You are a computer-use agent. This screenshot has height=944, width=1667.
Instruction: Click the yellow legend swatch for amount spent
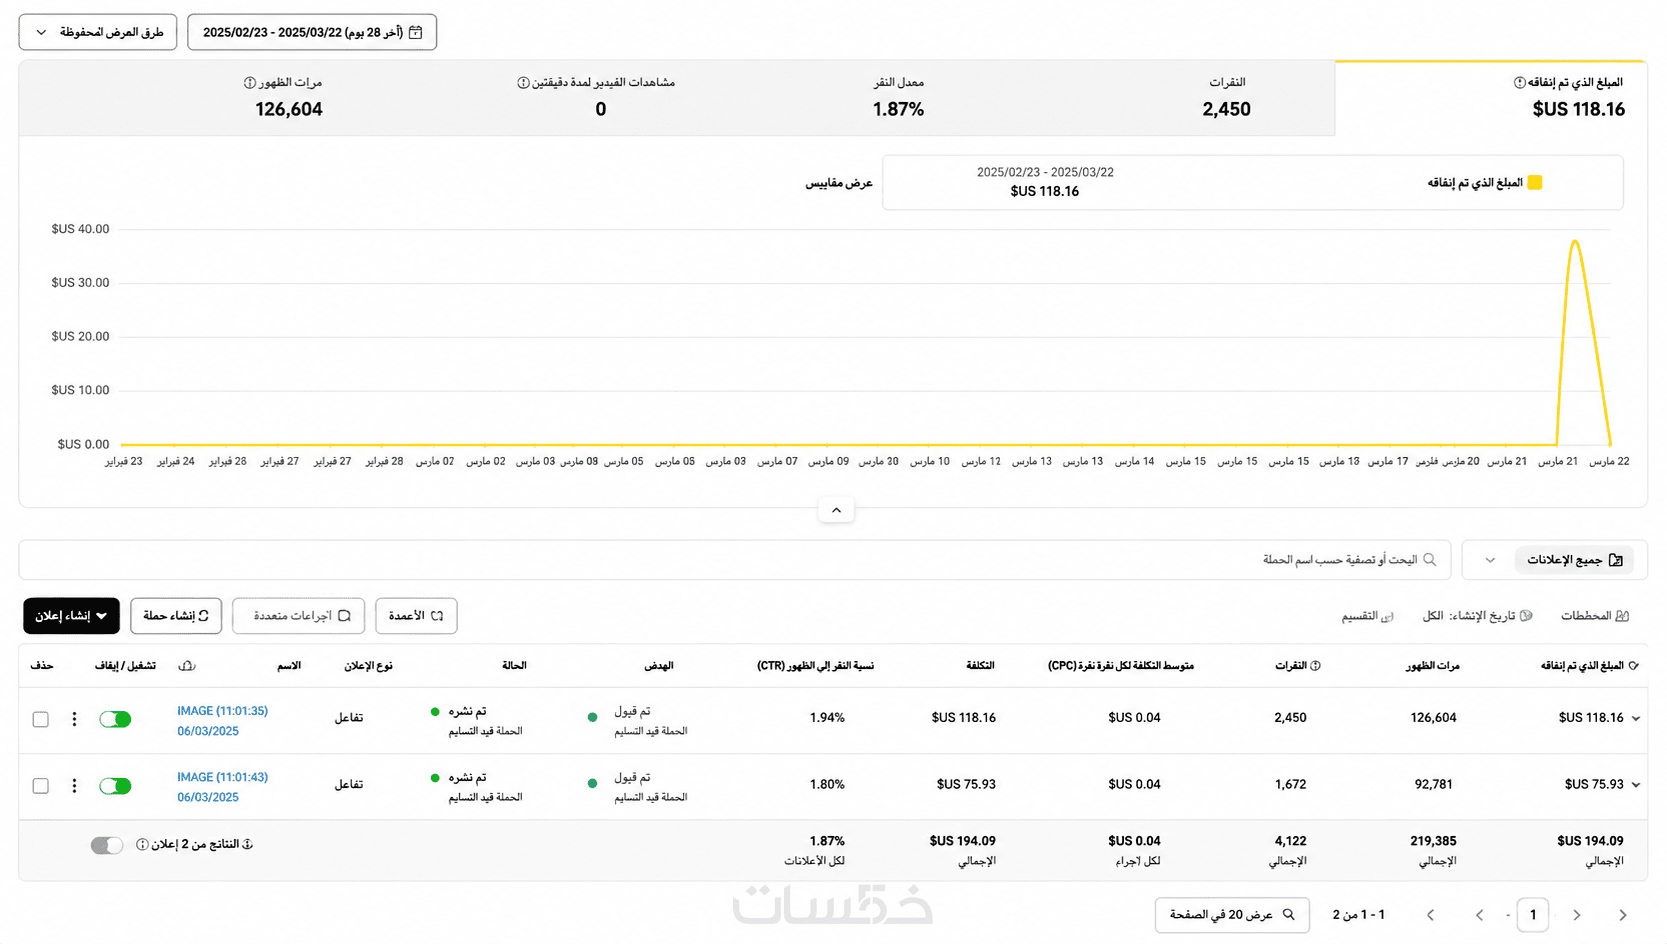click(1535, 182)
